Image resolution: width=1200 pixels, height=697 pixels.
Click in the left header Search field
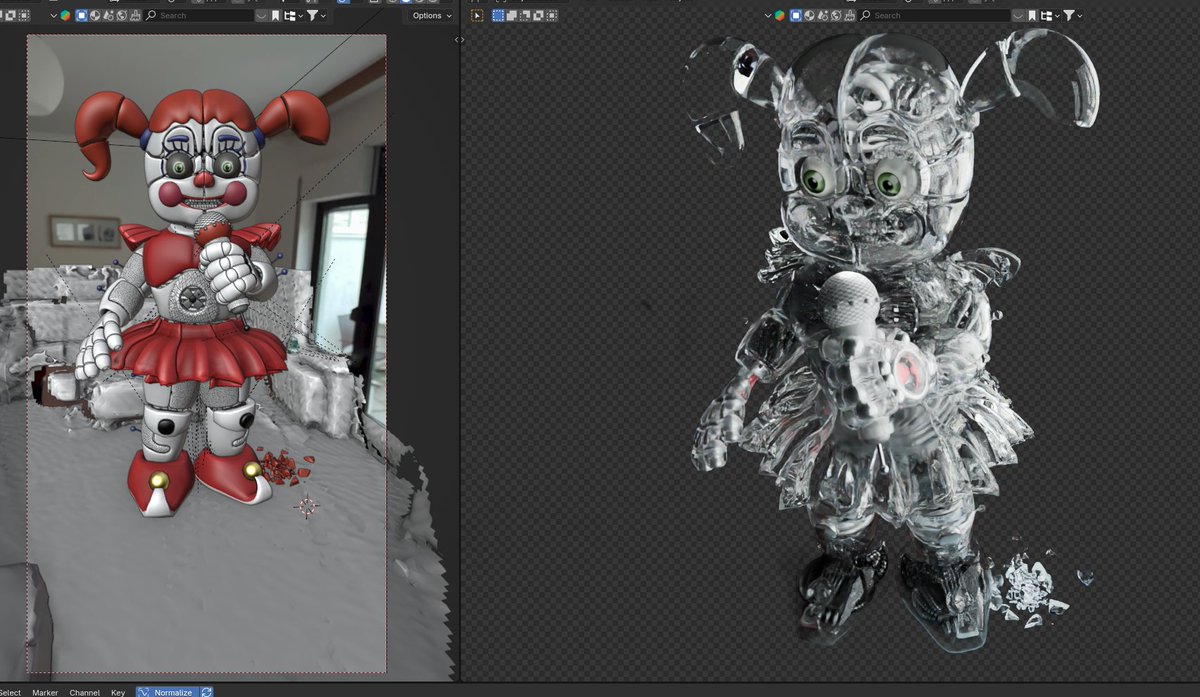[199, 15]
